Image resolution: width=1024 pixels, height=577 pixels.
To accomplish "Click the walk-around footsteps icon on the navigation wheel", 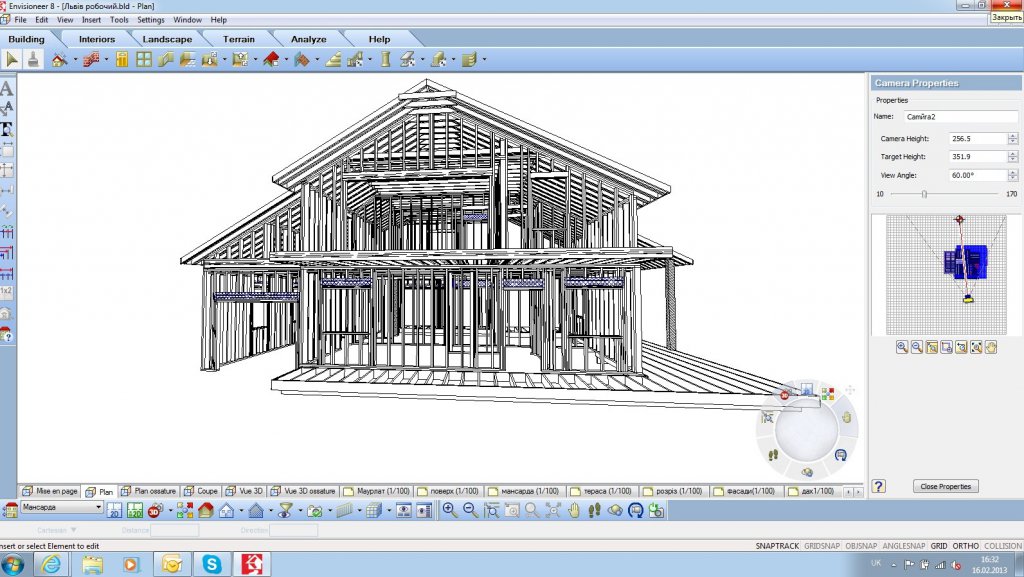I will [773, 455].
